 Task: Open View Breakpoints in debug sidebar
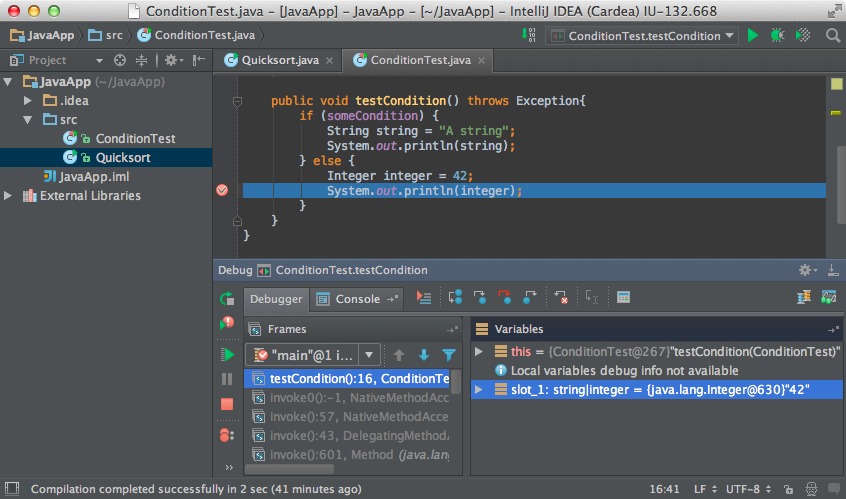coord(227,434)
